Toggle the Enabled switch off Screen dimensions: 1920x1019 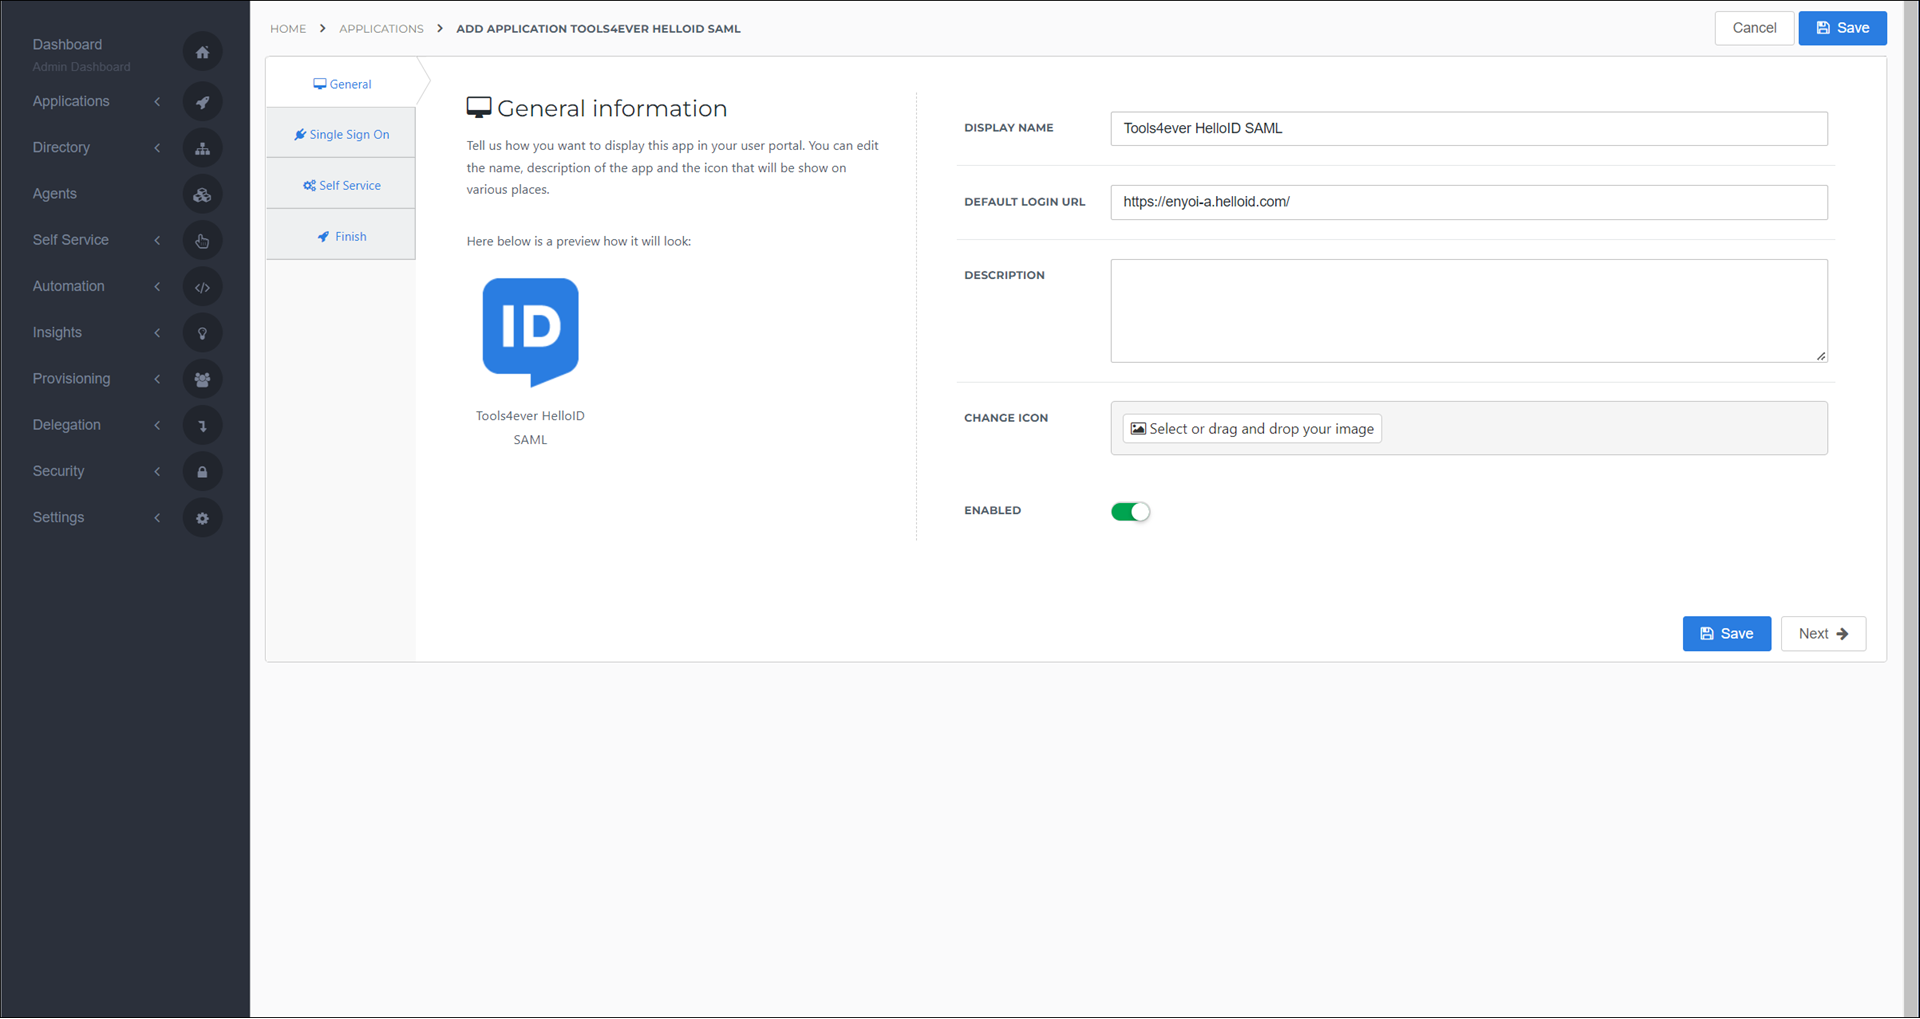coord(1130,512)
